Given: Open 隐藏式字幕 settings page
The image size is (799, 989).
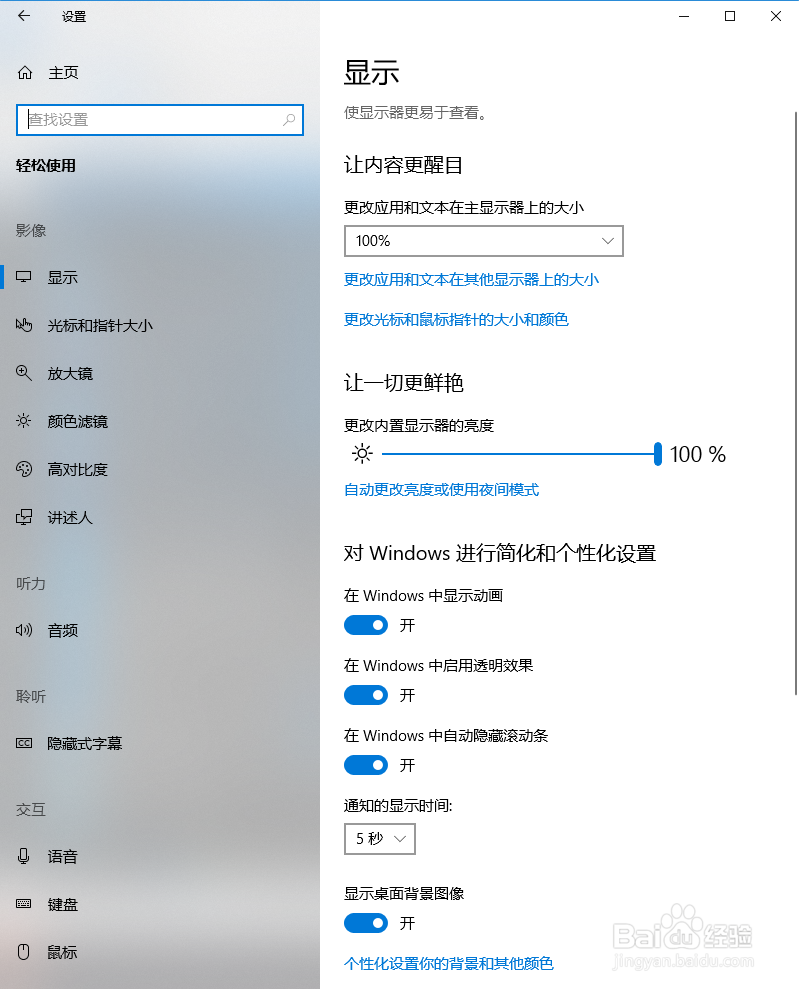Looking at the screenshot, I should click(x=85, y=744).
